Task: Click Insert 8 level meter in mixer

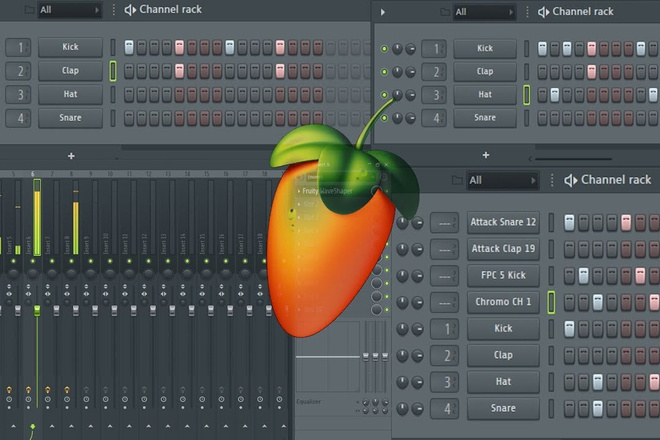Action: (x=76, y=218)
